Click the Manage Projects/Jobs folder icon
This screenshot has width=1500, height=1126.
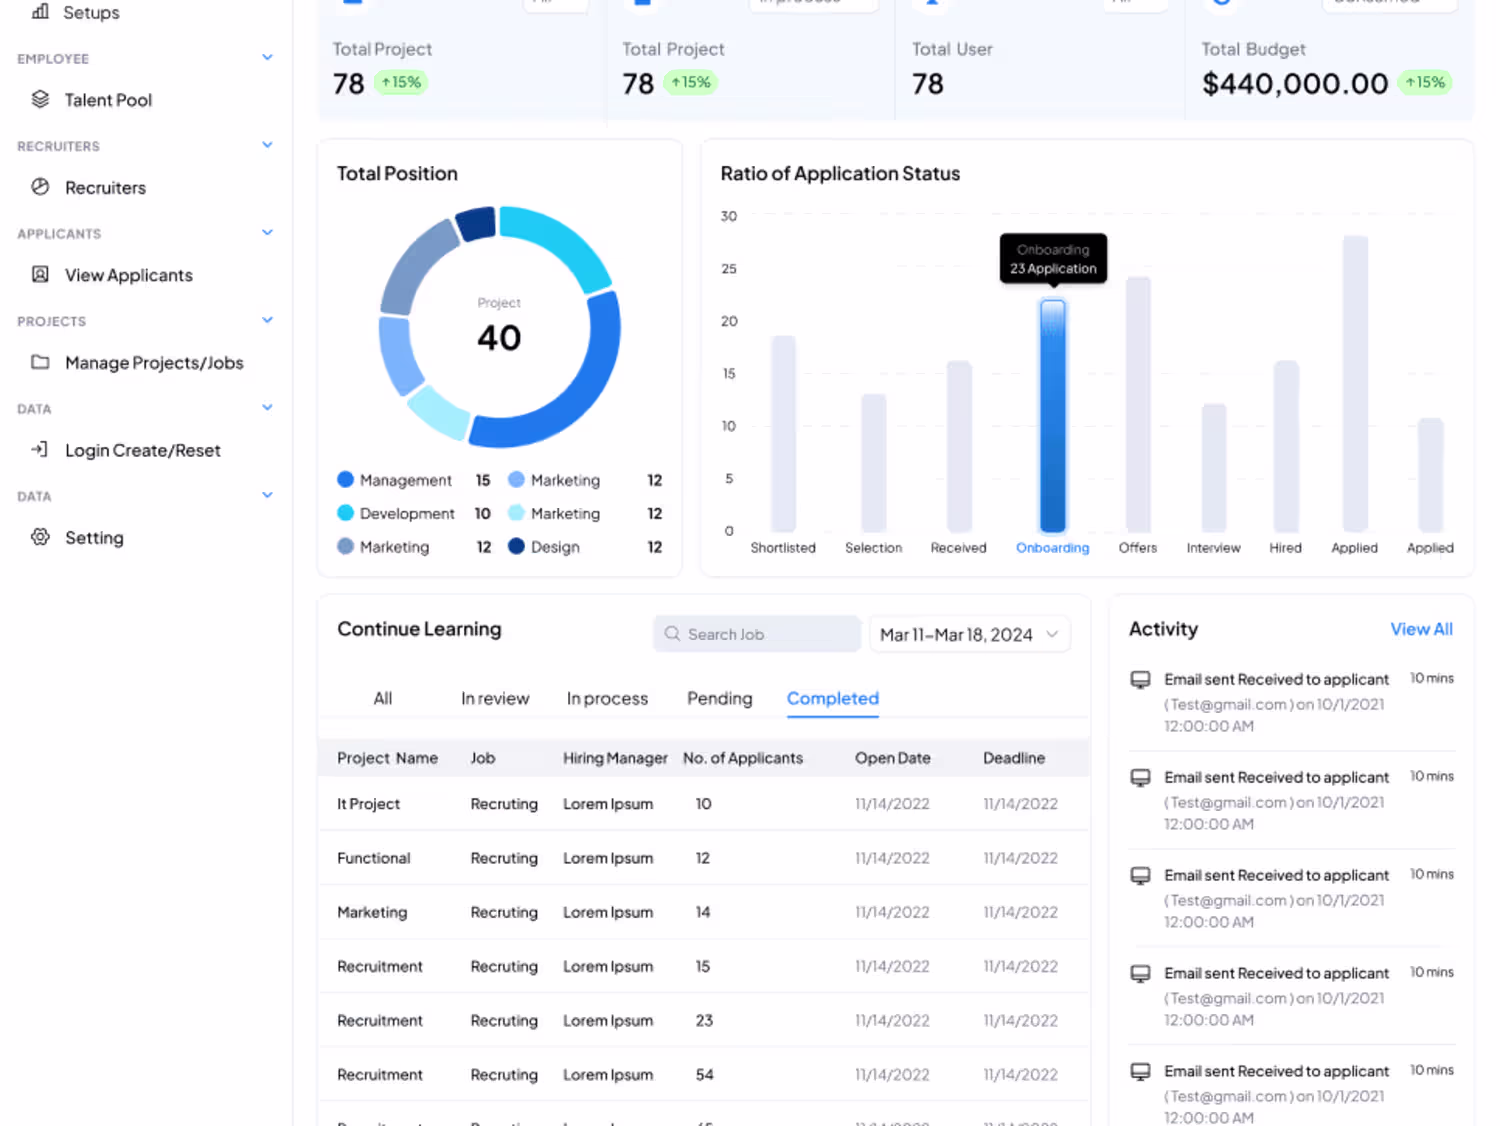click(40, 362)
